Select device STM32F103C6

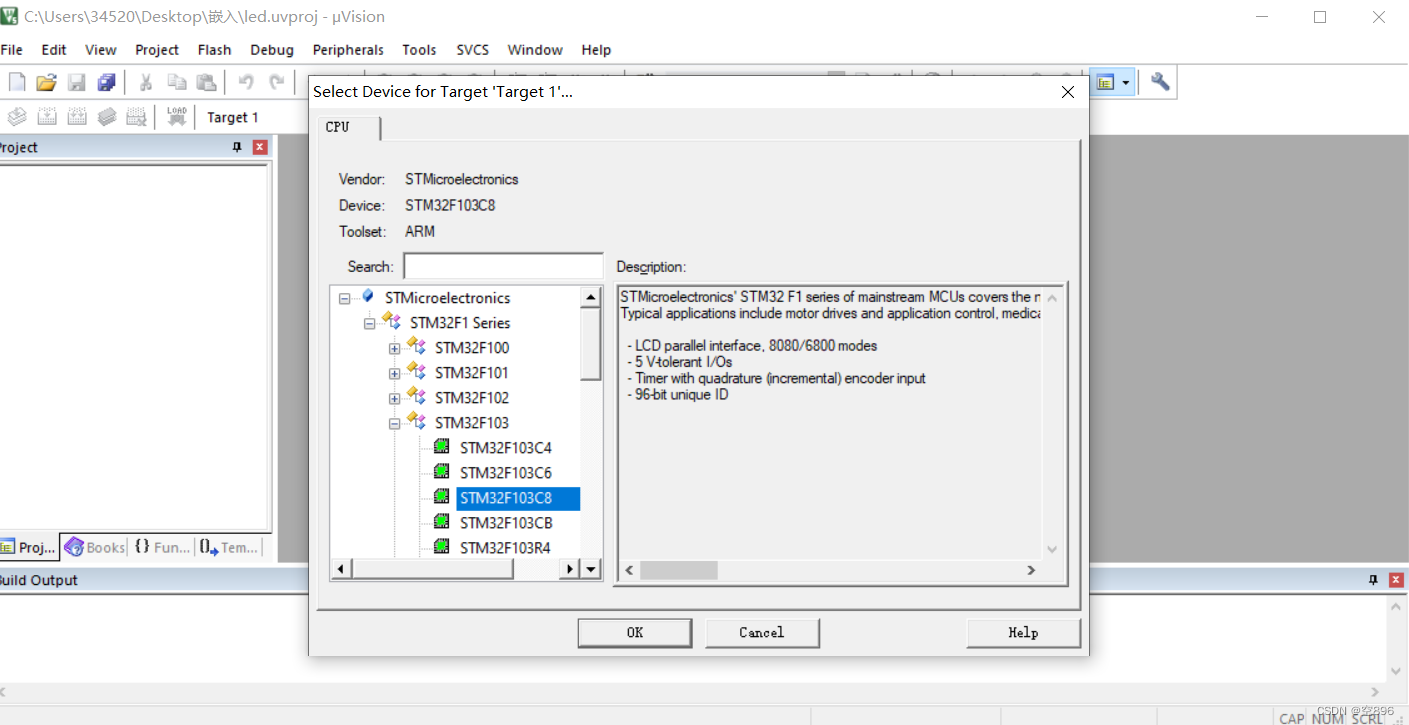pyautogui.click(x=505, y=473)
